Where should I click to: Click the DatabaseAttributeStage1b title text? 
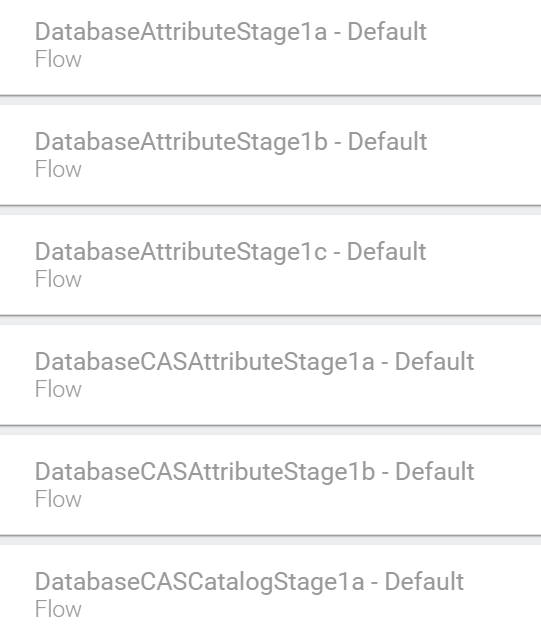tap(231, 142)
